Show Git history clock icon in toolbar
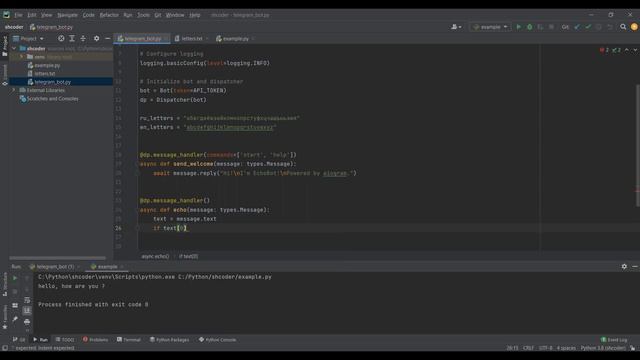 tap(599, 27)
